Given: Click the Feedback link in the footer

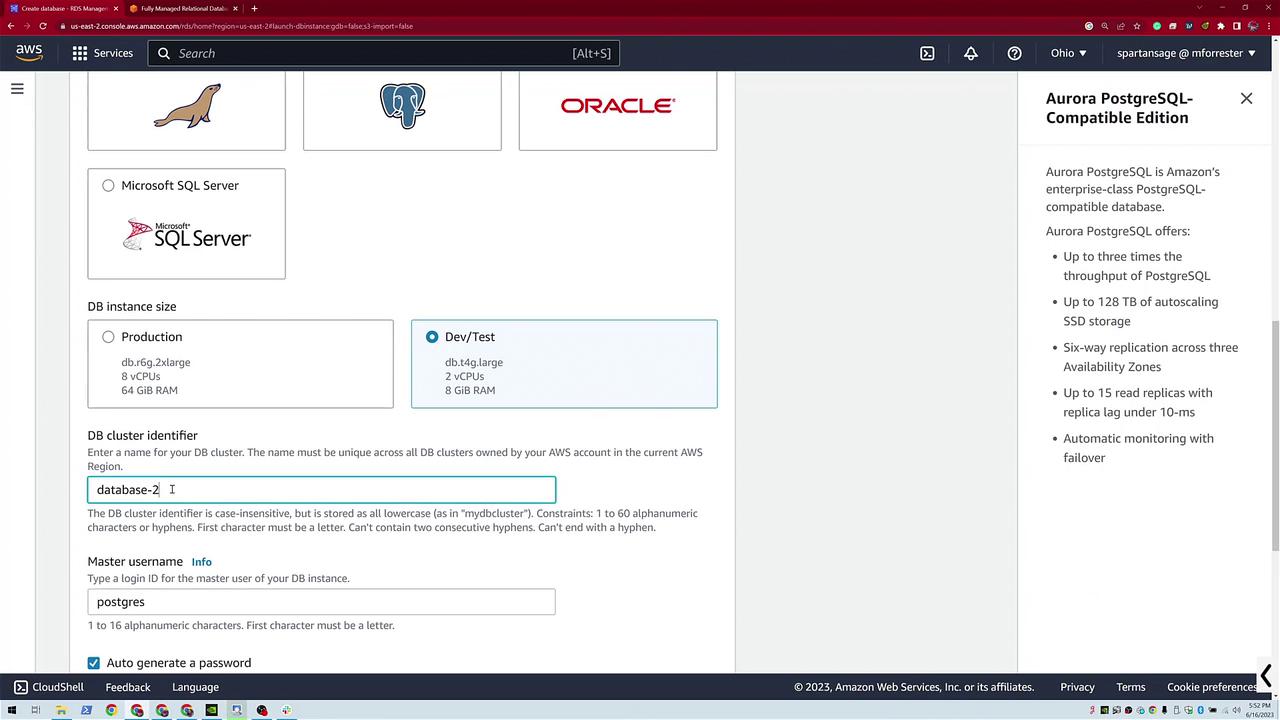Looking at the screenshot, I should 128,687.
